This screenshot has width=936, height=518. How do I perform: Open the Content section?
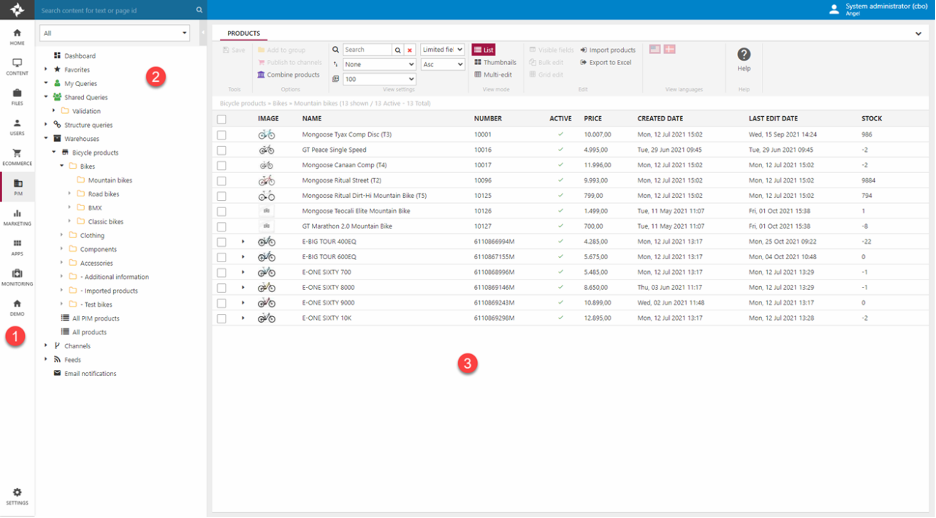click(x=17, y=67)
